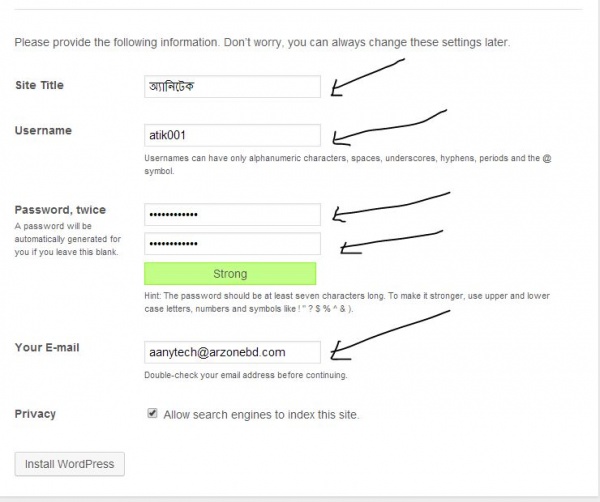Focus the Username field containing atik001
This screenshot has height=502, width=600.
click(x=232, y=135)
